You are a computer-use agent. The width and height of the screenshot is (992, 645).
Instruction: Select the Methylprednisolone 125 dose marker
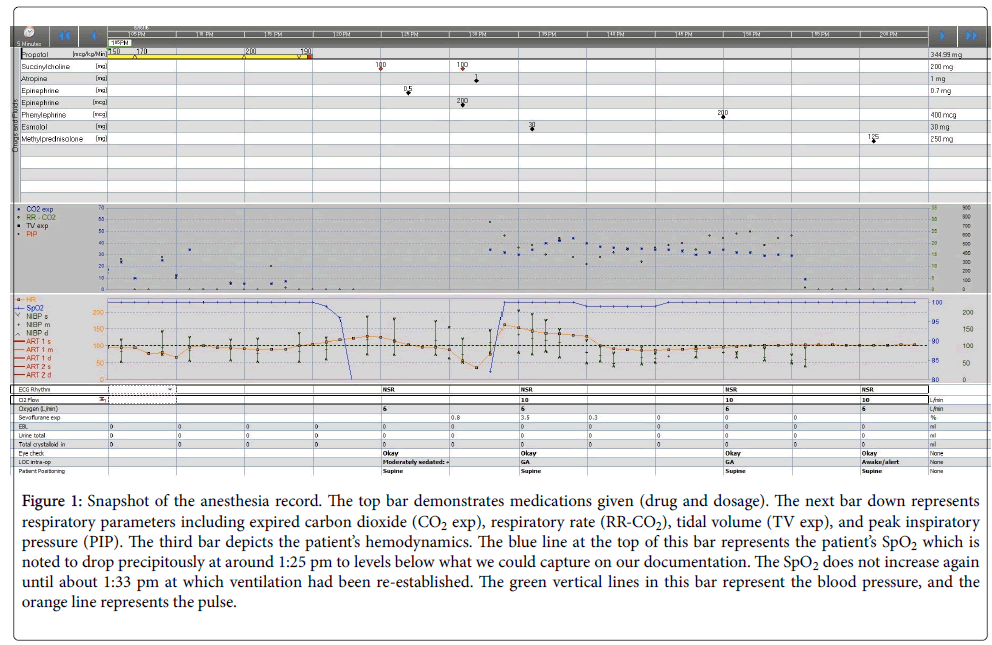click(874, 140)
